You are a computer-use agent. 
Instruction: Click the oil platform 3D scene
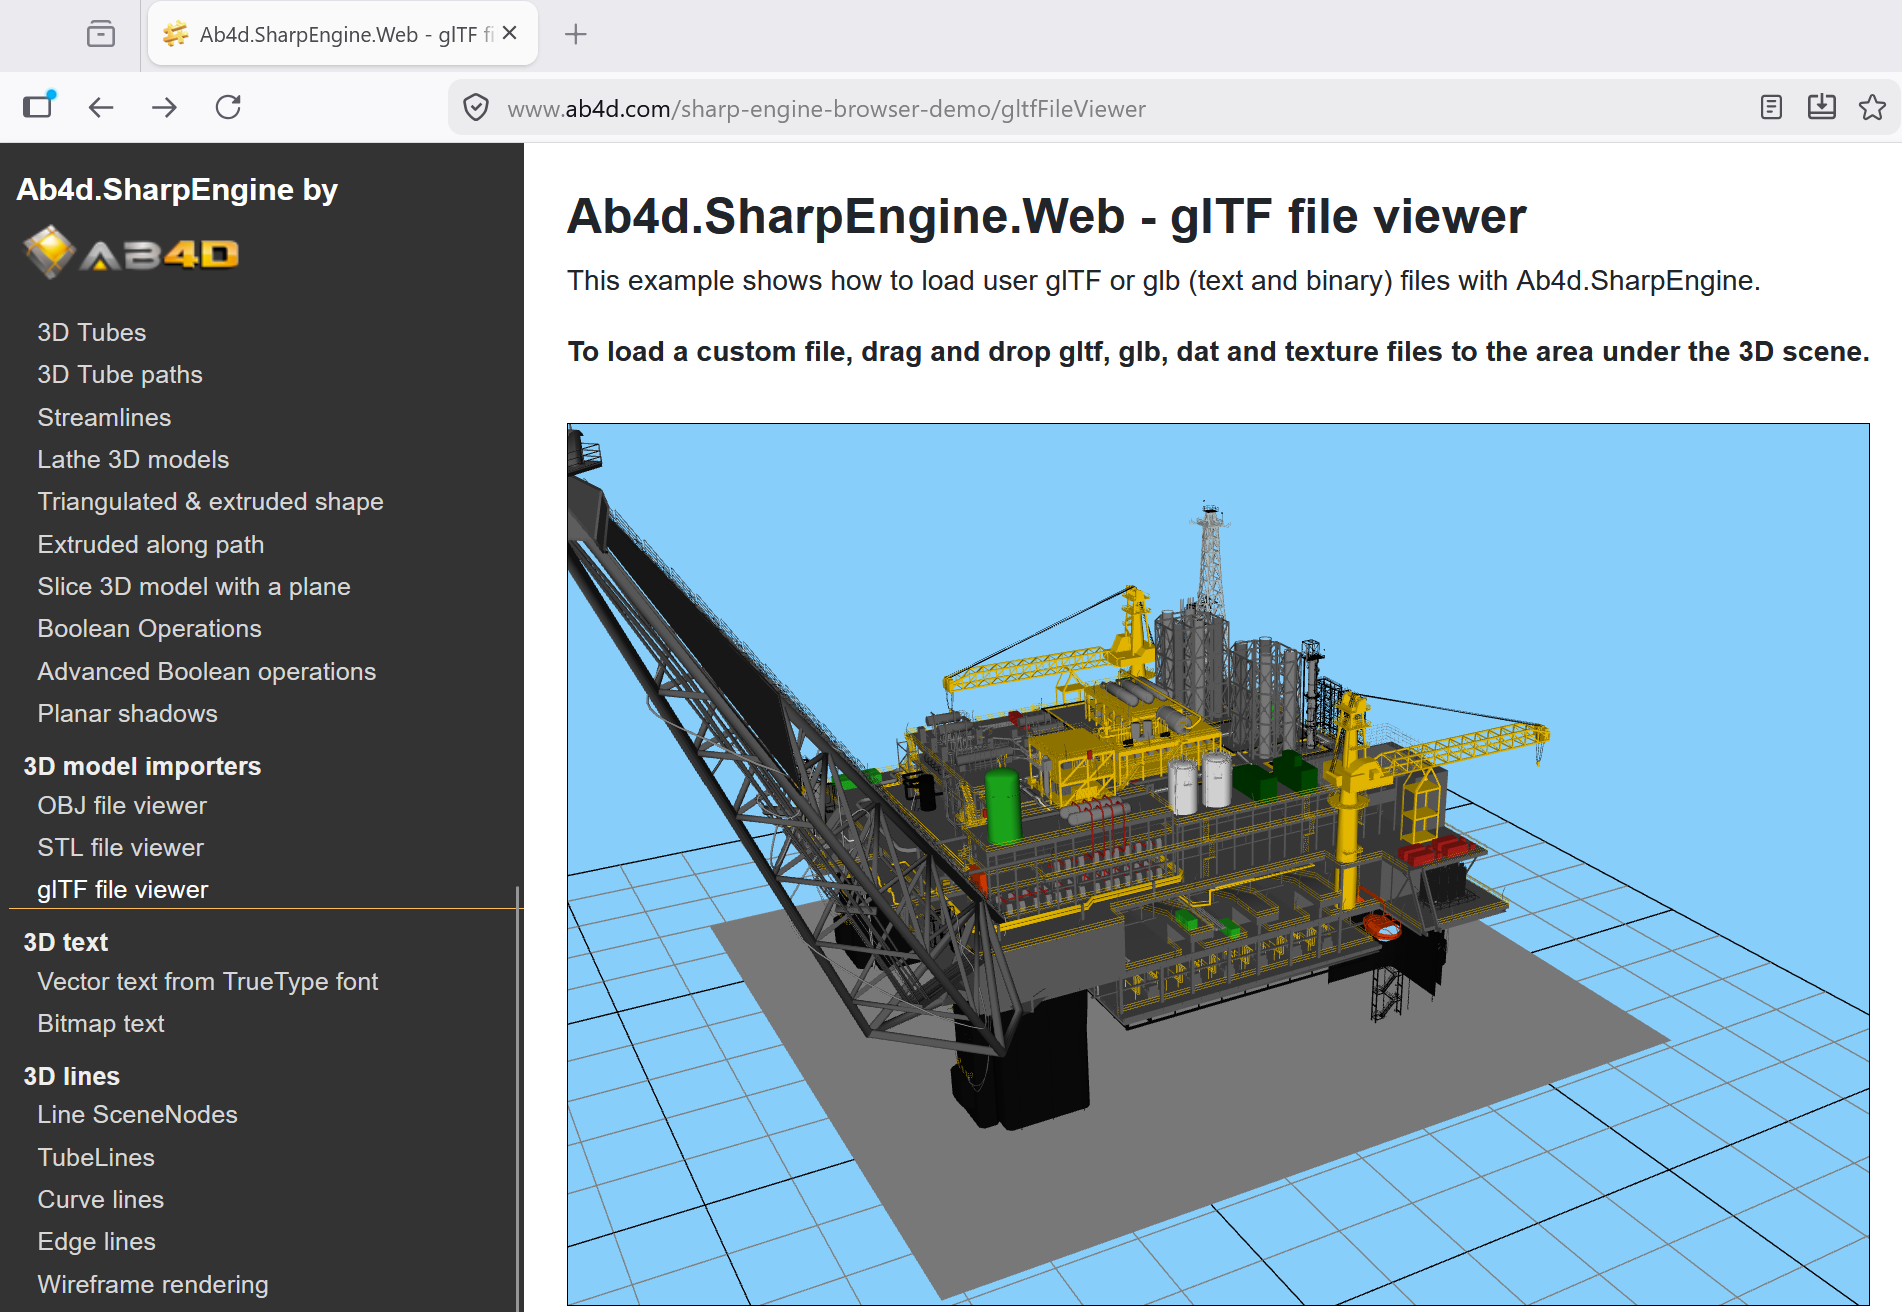pyautogui.click(x=1217, y=863)
